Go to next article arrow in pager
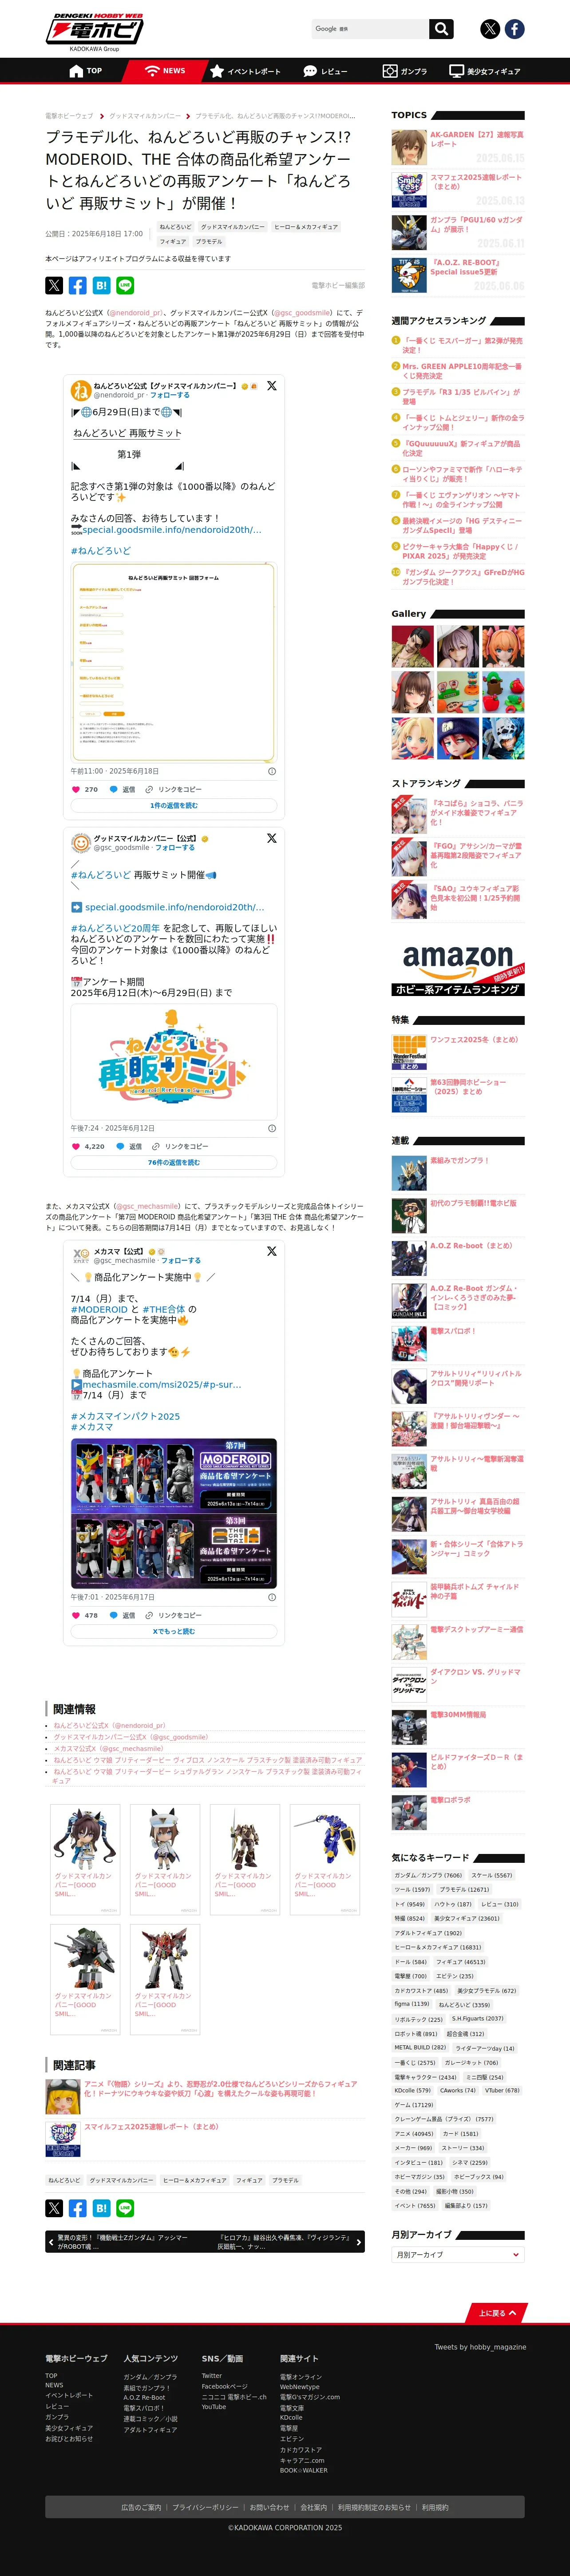Screen dimensions: 570x2576 359,2243
